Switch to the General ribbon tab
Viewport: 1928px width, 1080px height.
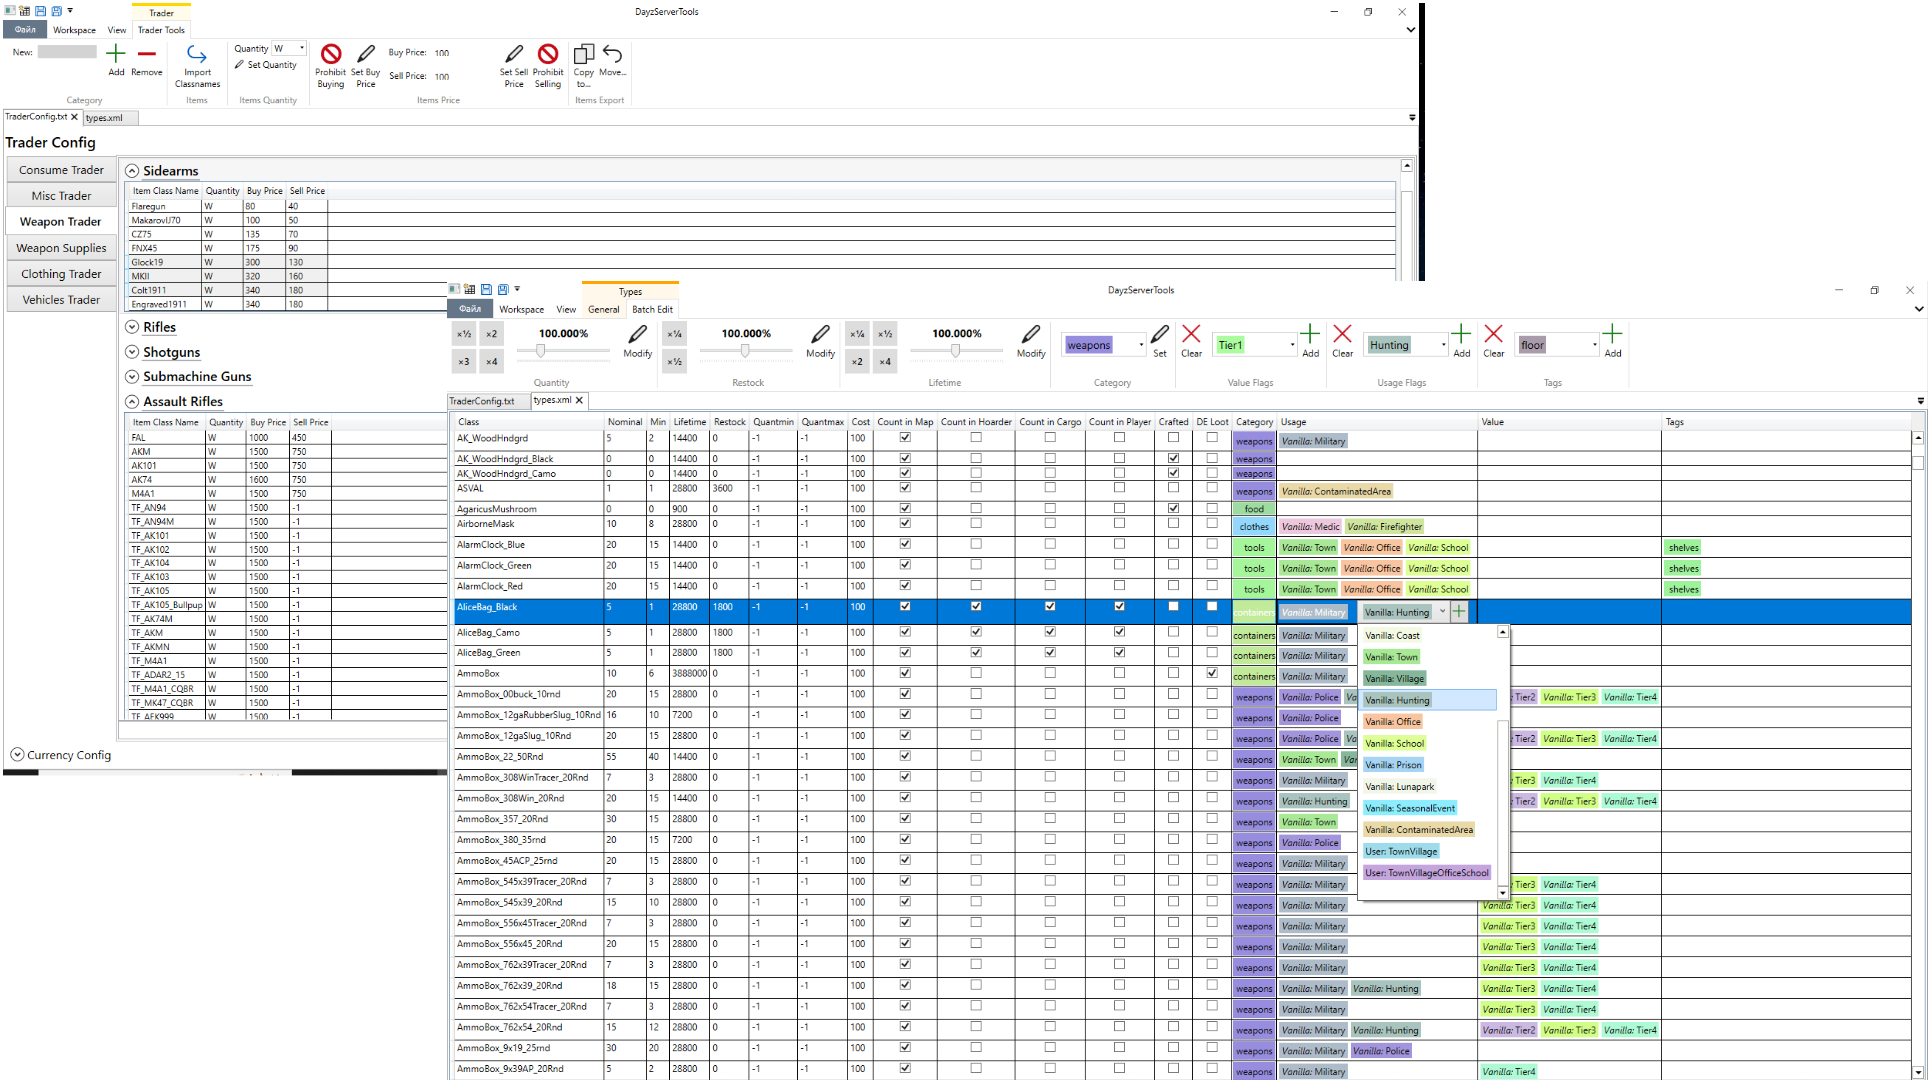coord(603,309)
